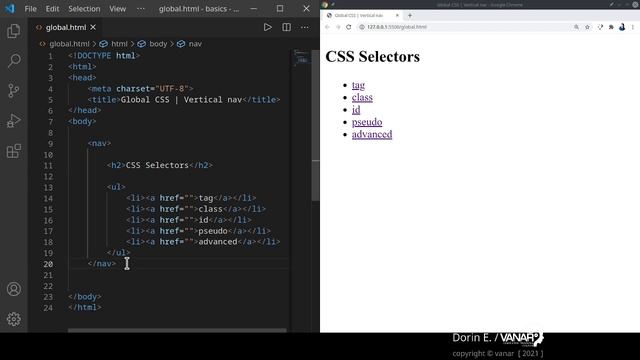Run the file with the play icon

(x=267, y=27)
